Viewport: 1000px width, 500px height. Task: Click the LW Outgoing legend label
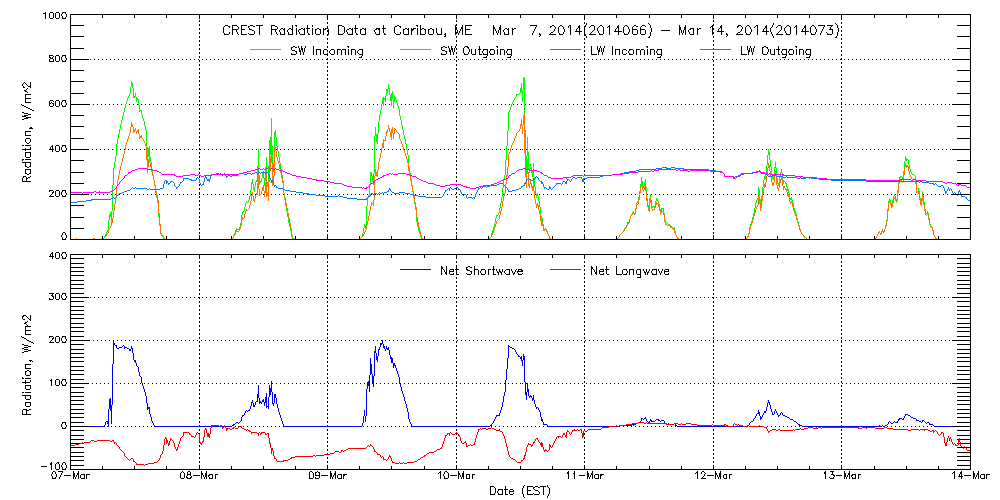775,51
